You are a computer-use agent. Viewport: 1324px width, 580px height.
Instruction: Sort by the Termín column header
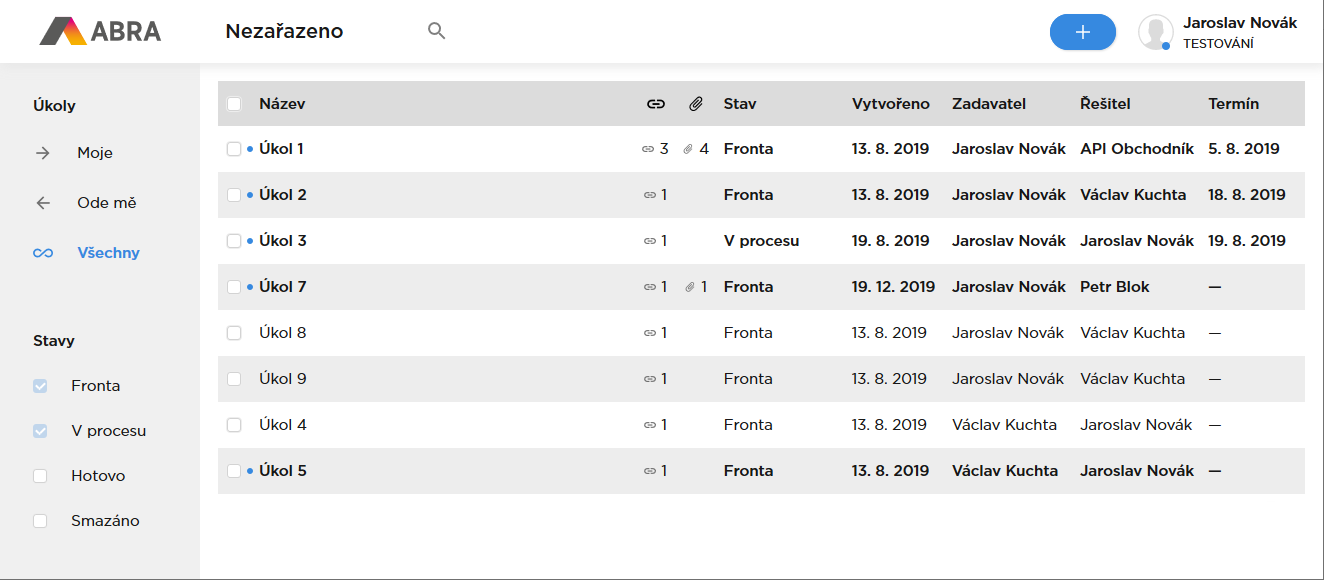pyautogui.click(x=1233, y=104)
